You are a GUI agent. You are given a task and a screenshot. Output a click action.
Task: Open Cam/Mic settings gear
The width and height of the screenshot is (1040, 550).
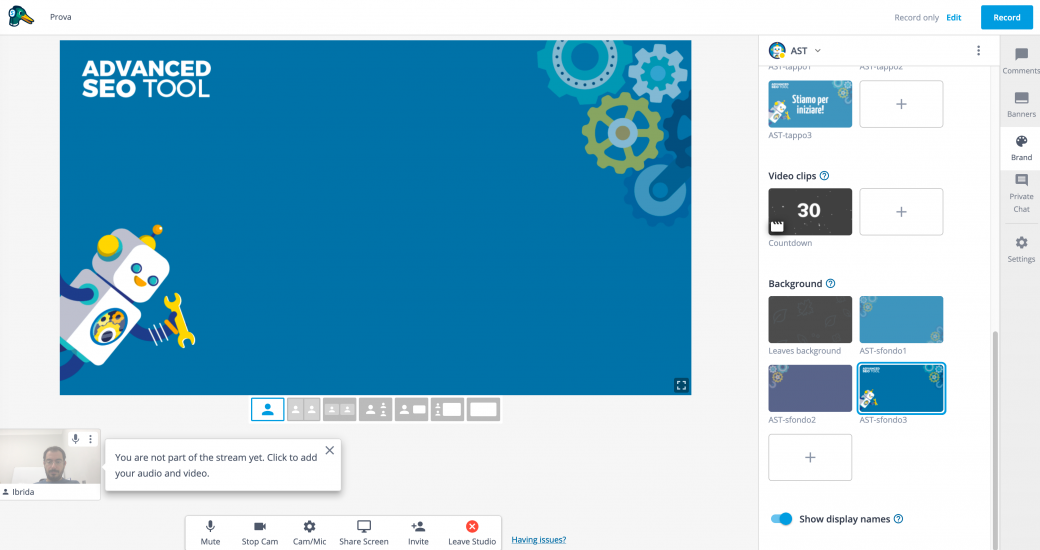(309, 533)
